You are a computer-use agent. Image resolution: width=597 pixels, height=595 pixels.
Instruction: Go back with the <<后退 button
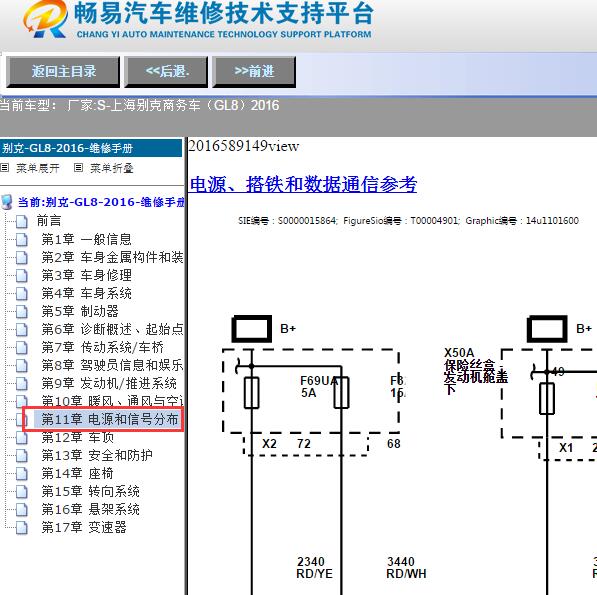(166, 72)
